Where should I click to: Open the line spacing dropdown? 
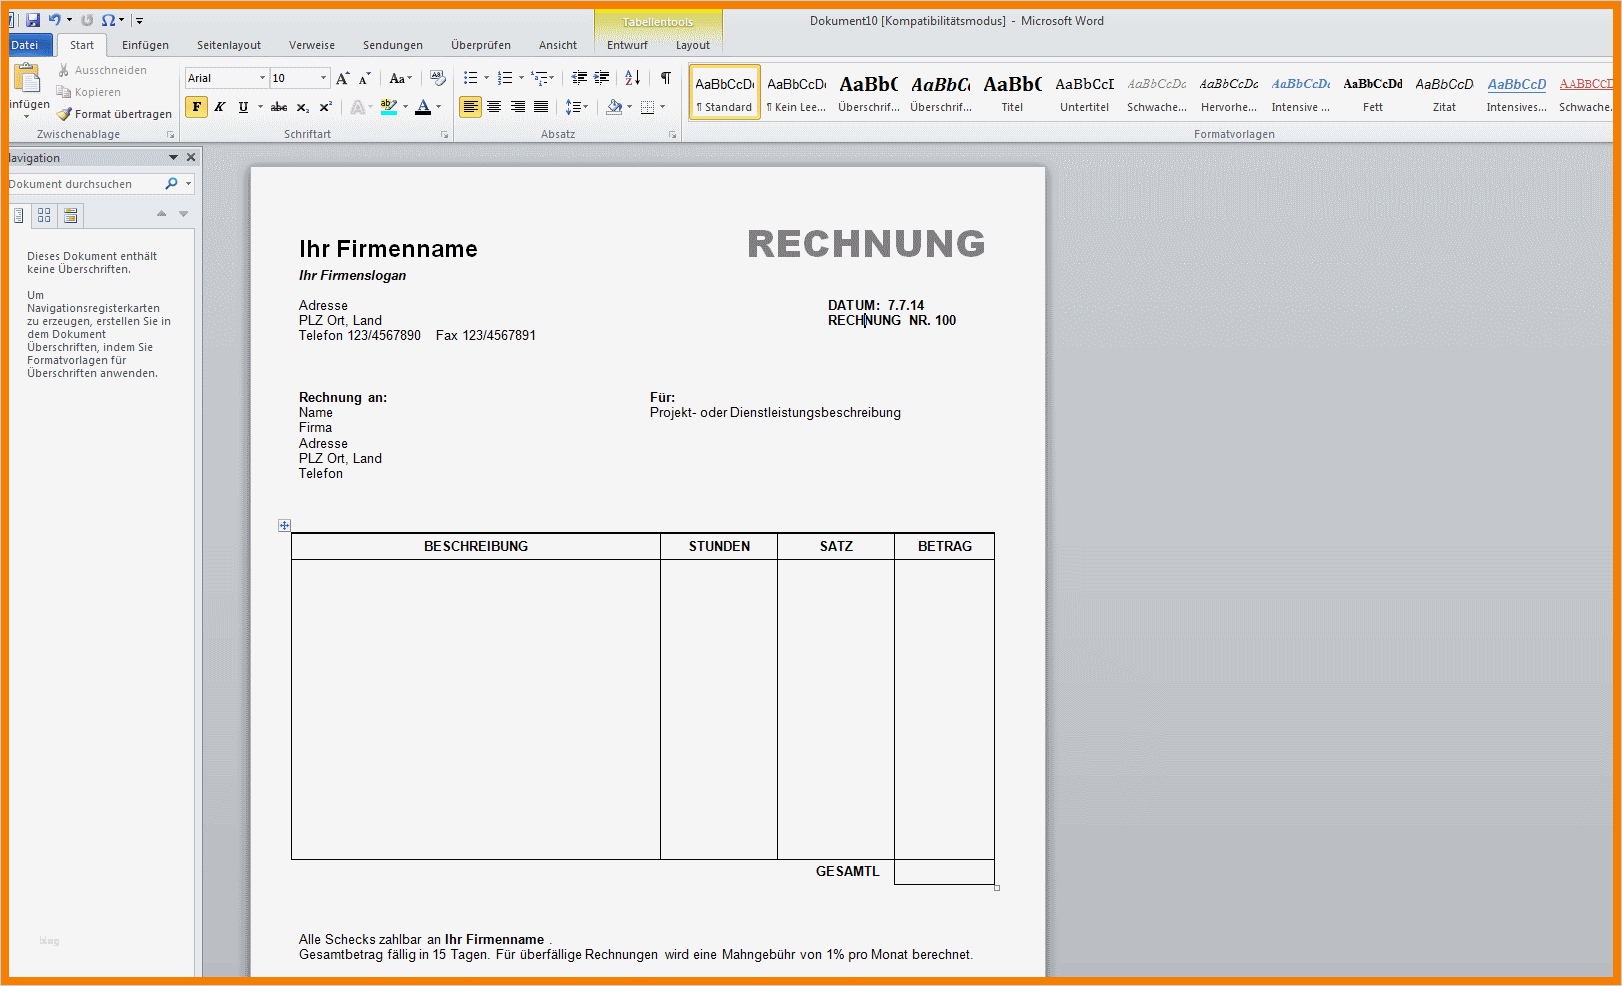576,107
